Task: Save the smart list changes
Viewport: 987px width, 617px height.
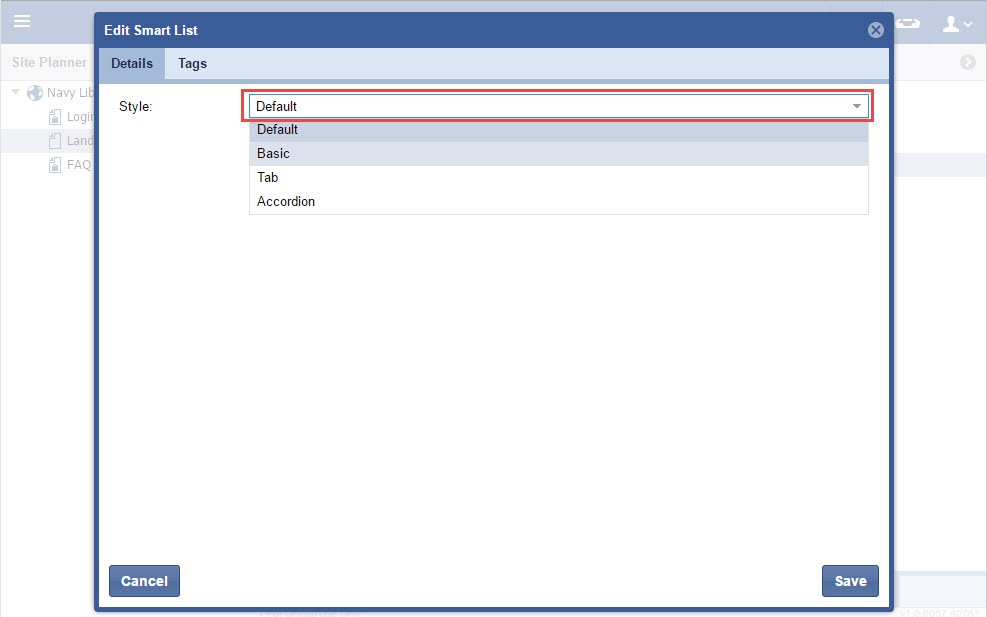Action: 850,581
